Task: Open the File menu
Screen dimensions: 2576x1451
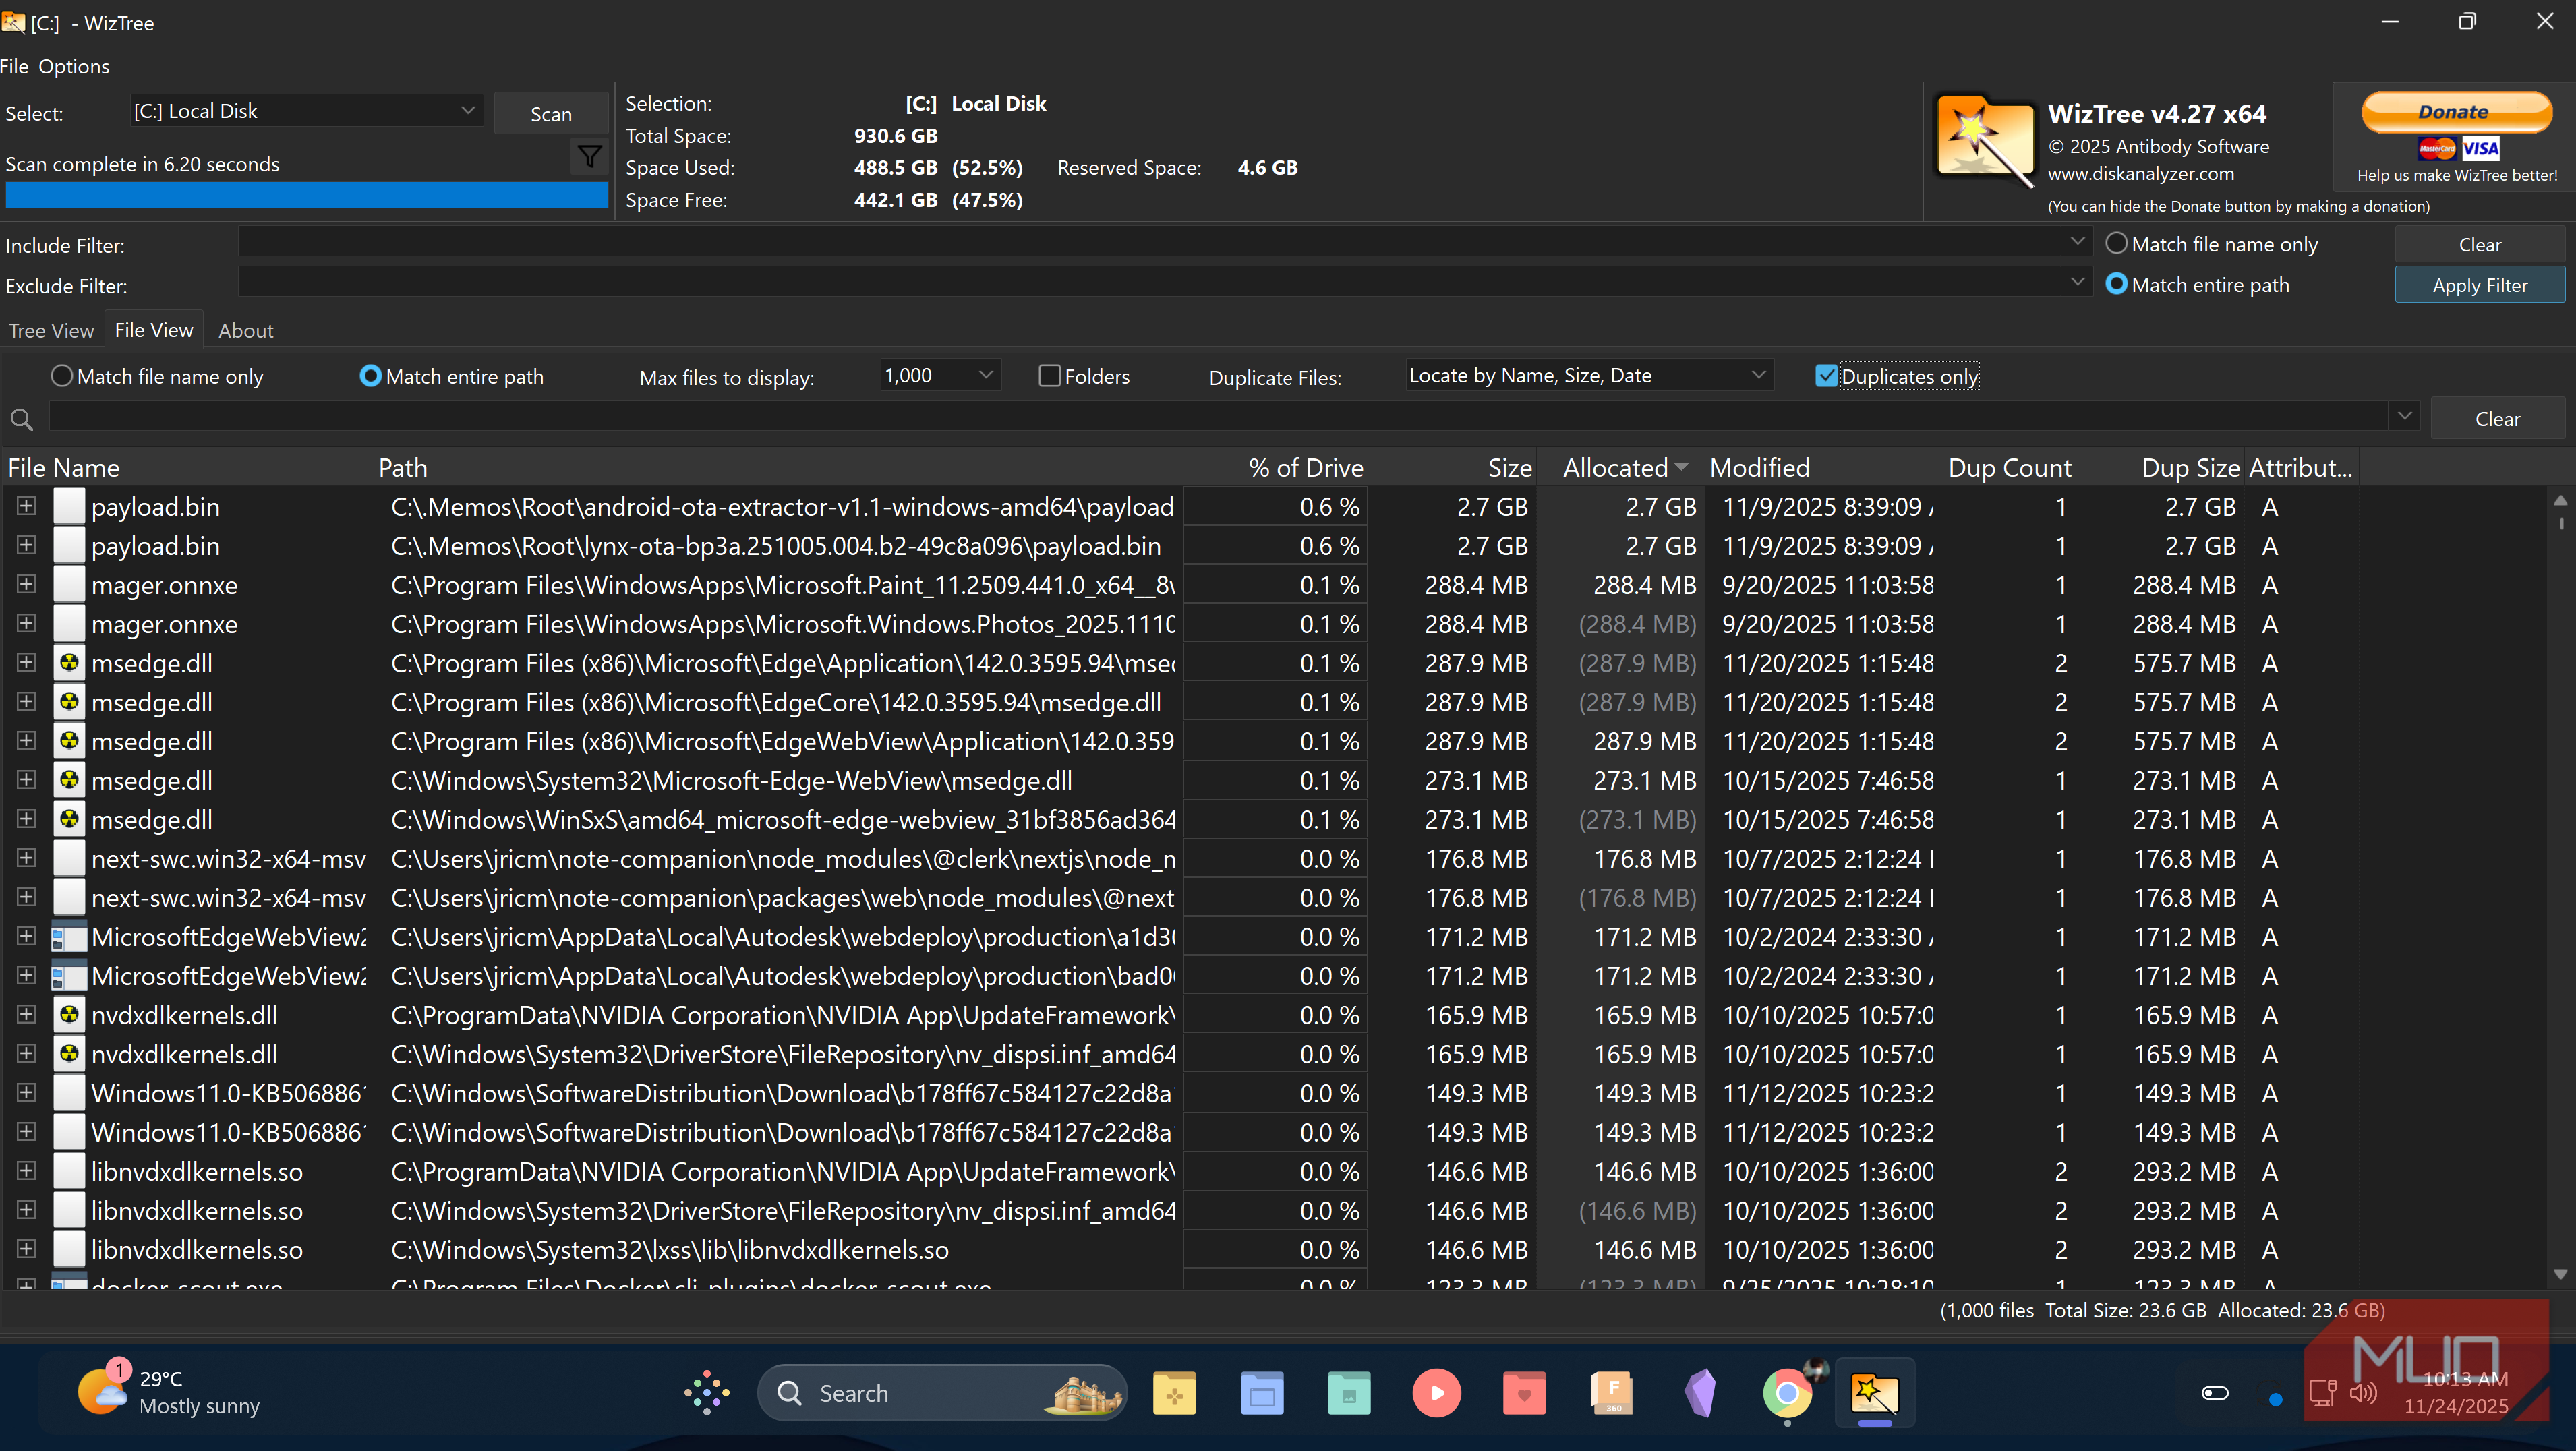Action: click(14, 66)
